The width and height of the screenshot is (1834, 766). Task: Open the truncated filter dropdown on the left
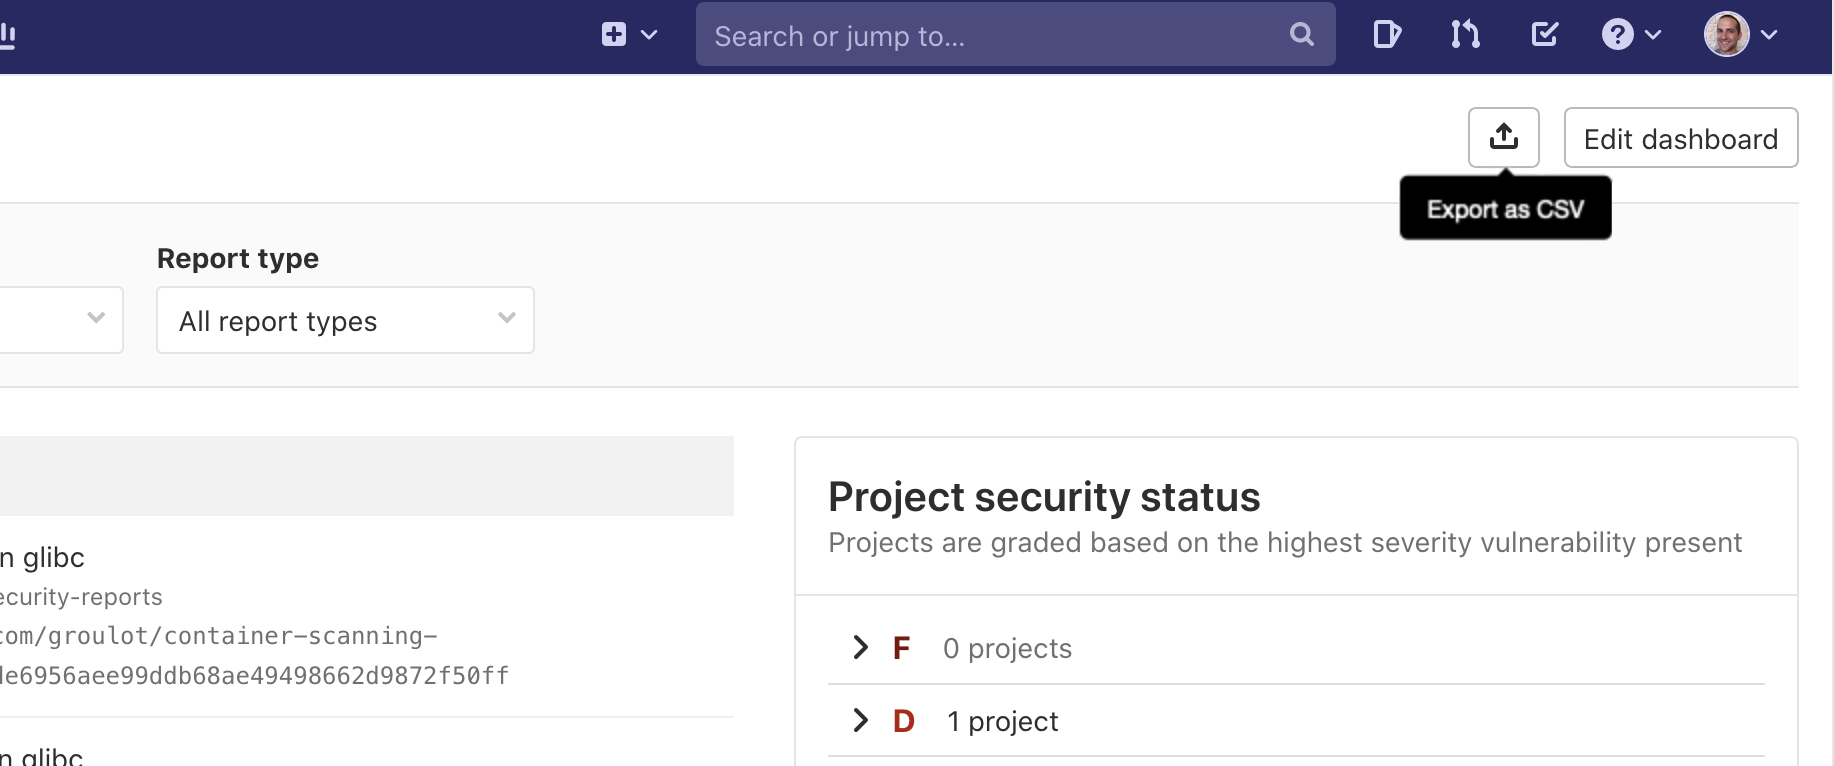61,320
